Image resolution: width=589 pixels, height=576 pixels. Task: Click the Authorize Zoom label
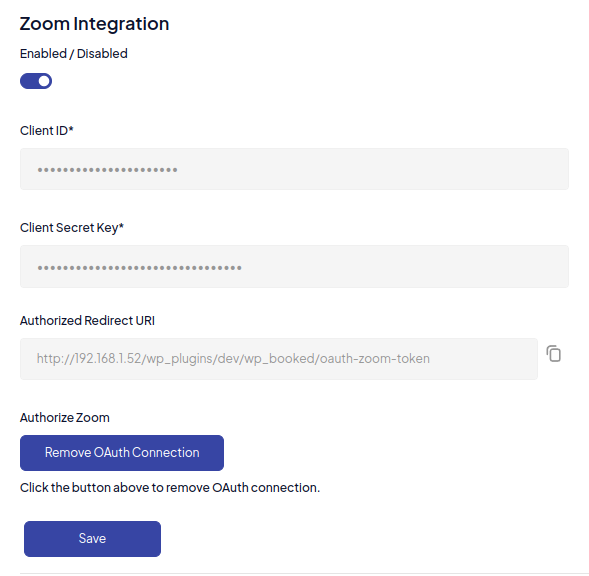(x=65, y=417)
